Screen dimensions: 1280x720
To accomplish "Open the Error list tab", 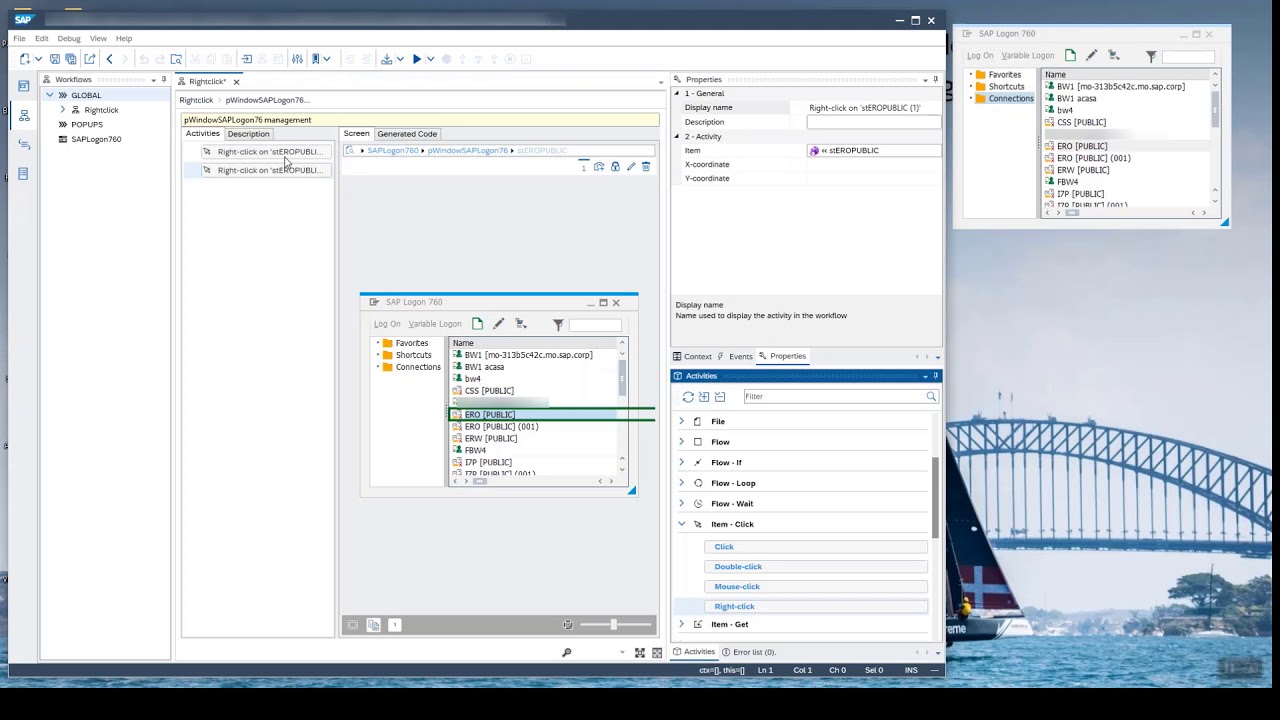I will tap(748, 652).
